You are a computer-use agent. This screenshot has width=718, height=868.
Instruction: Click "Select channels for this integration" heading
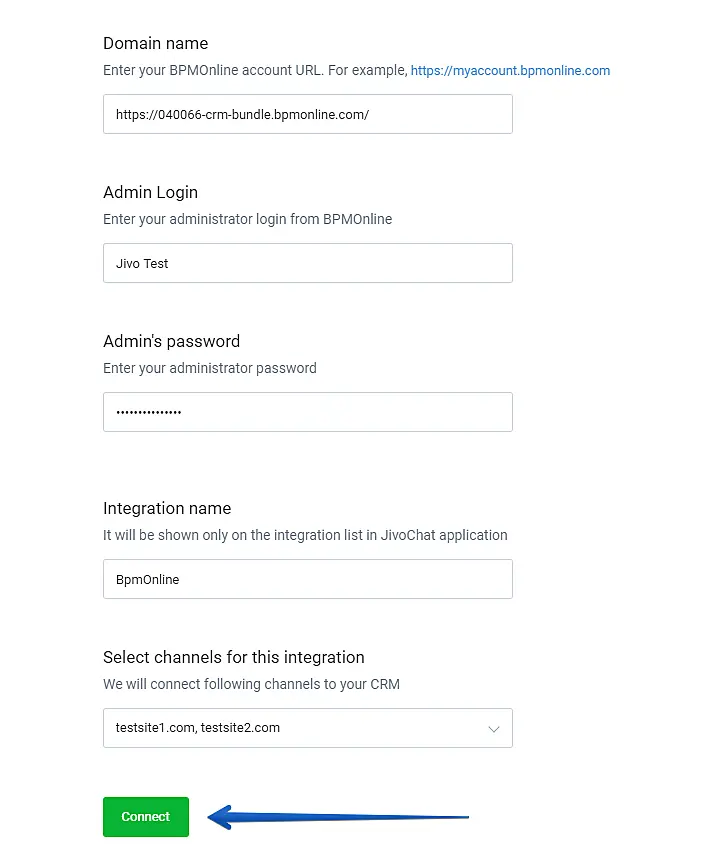233,657
